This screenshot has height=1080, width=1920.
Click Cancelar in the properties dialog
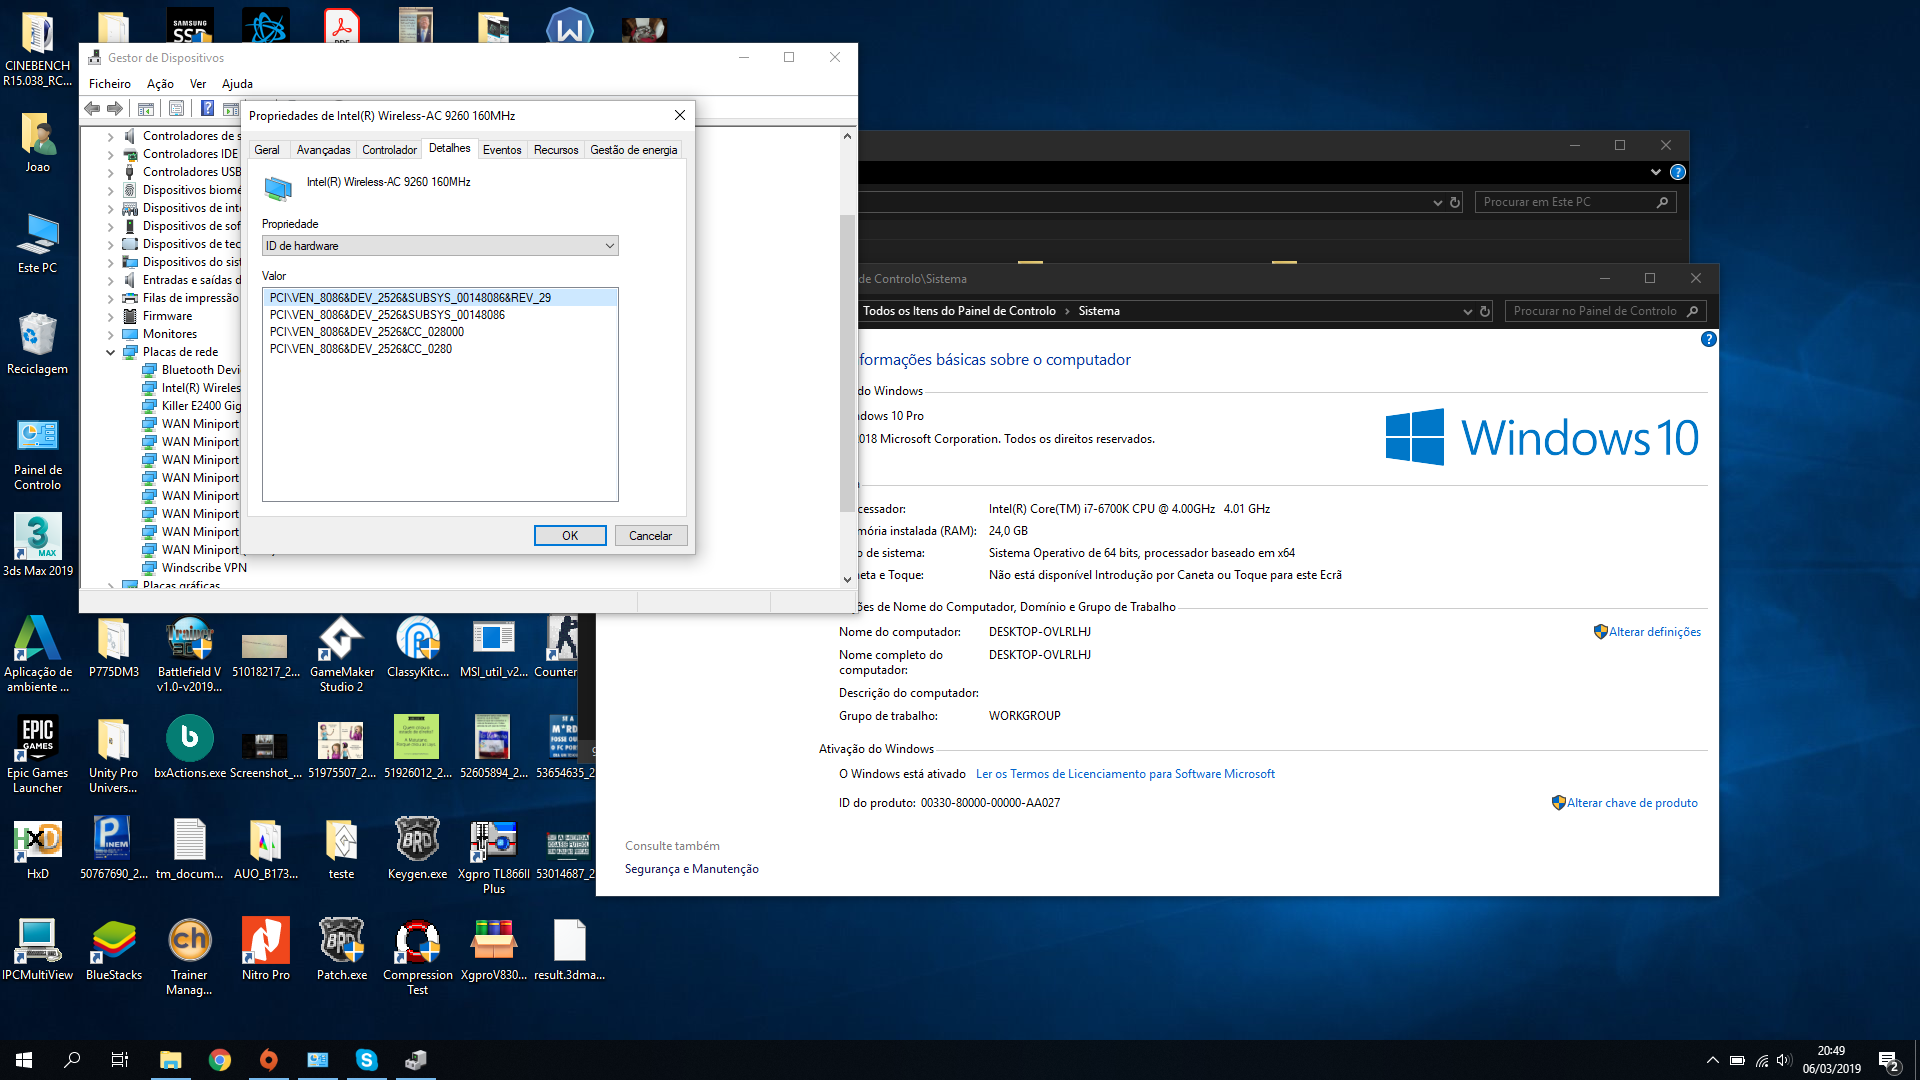(650, 536)
